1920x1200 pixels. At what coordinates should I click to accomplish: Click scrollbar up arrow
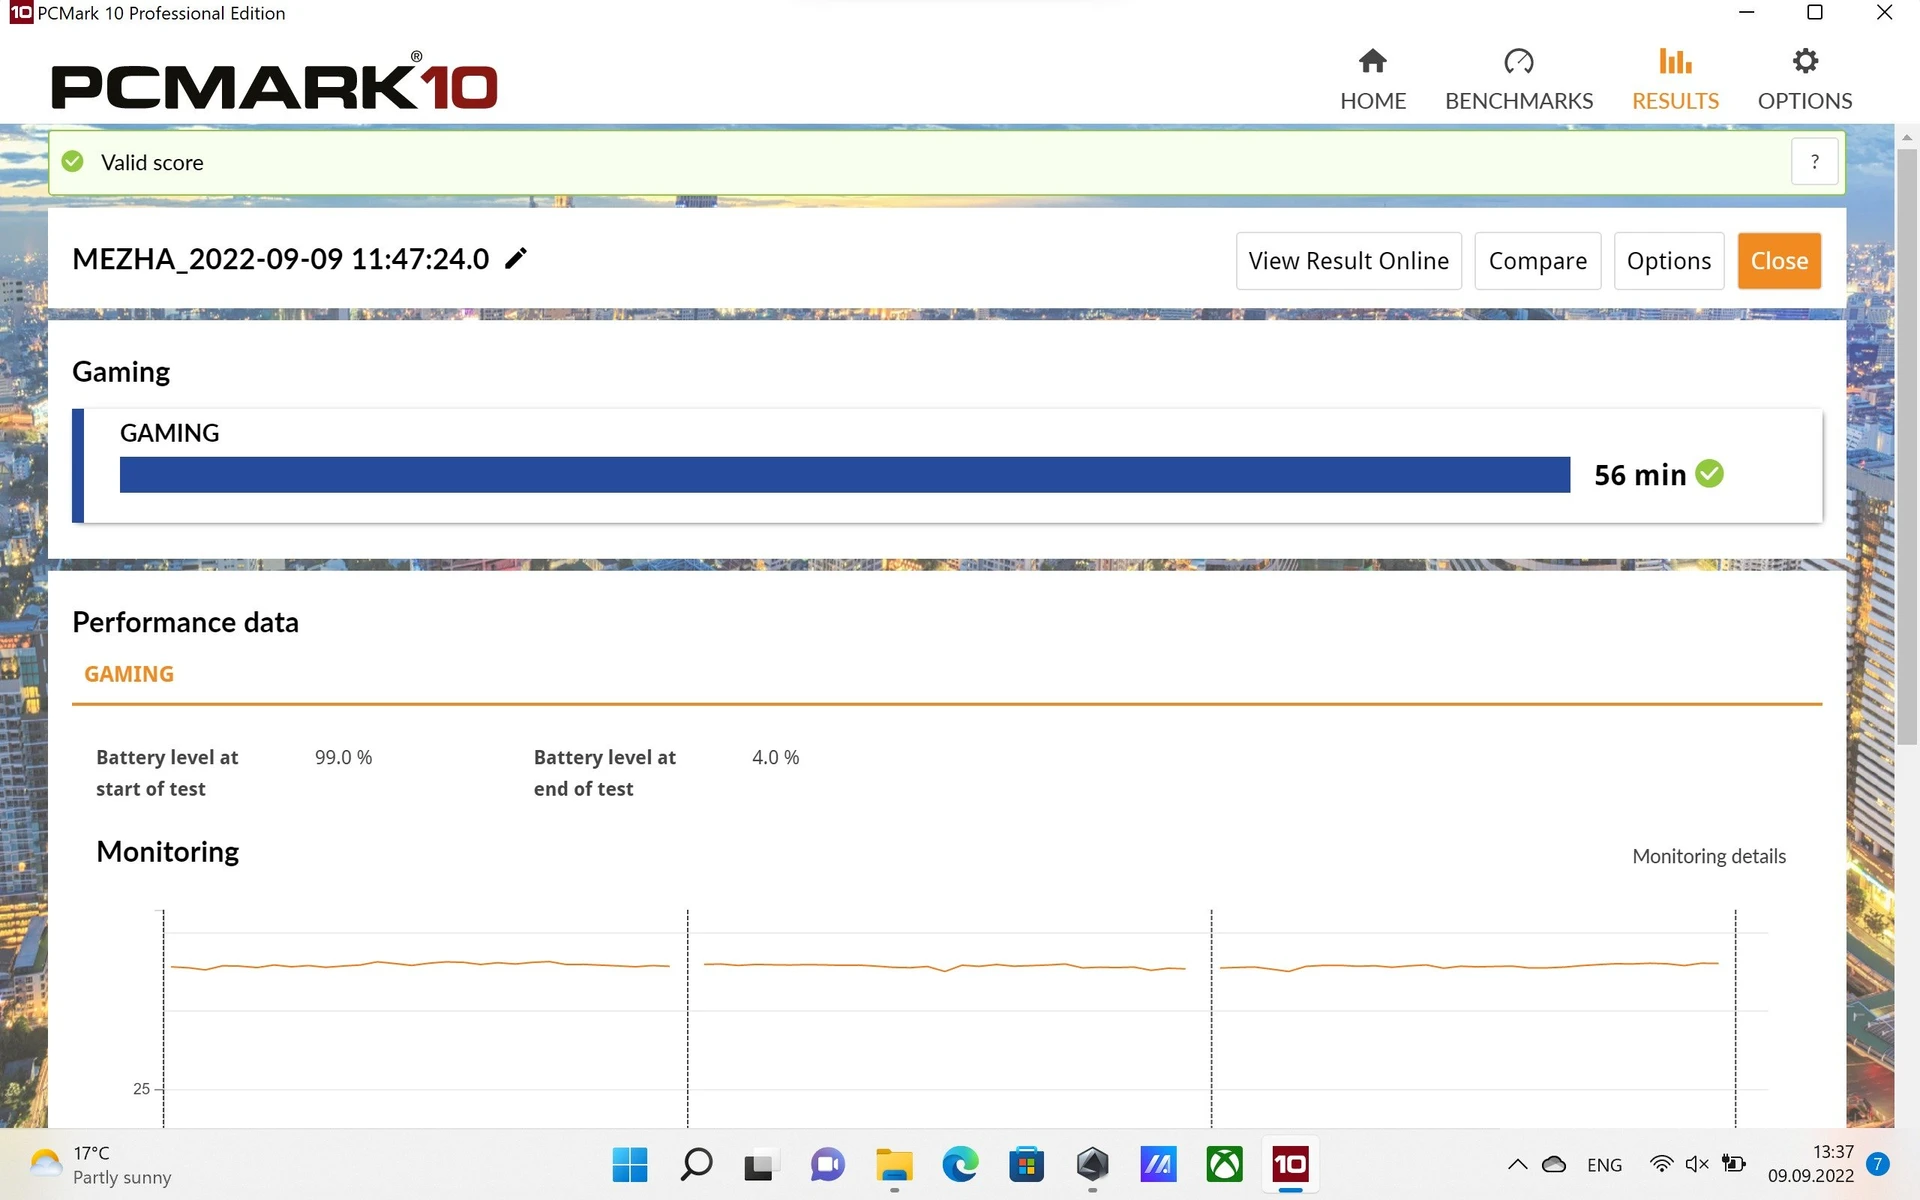pos(1907,138)
